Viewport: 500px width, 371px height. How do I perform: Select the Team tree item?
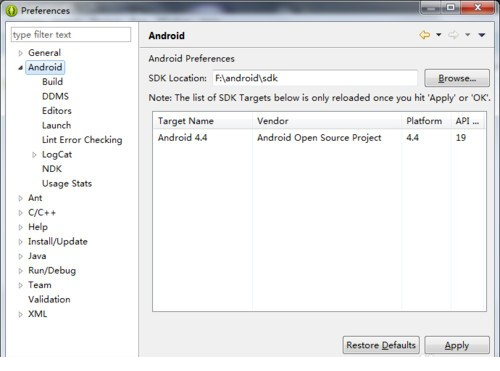40,285
